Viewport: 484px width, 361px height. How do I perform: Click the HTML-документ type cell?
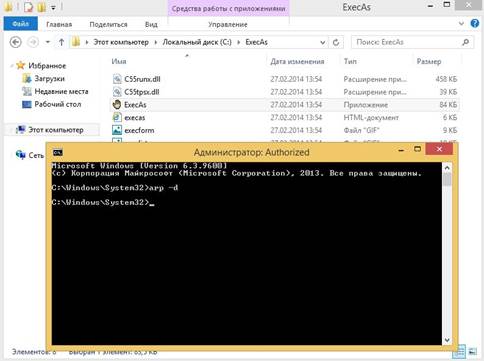pyautogui.click(x=371, y=117)
